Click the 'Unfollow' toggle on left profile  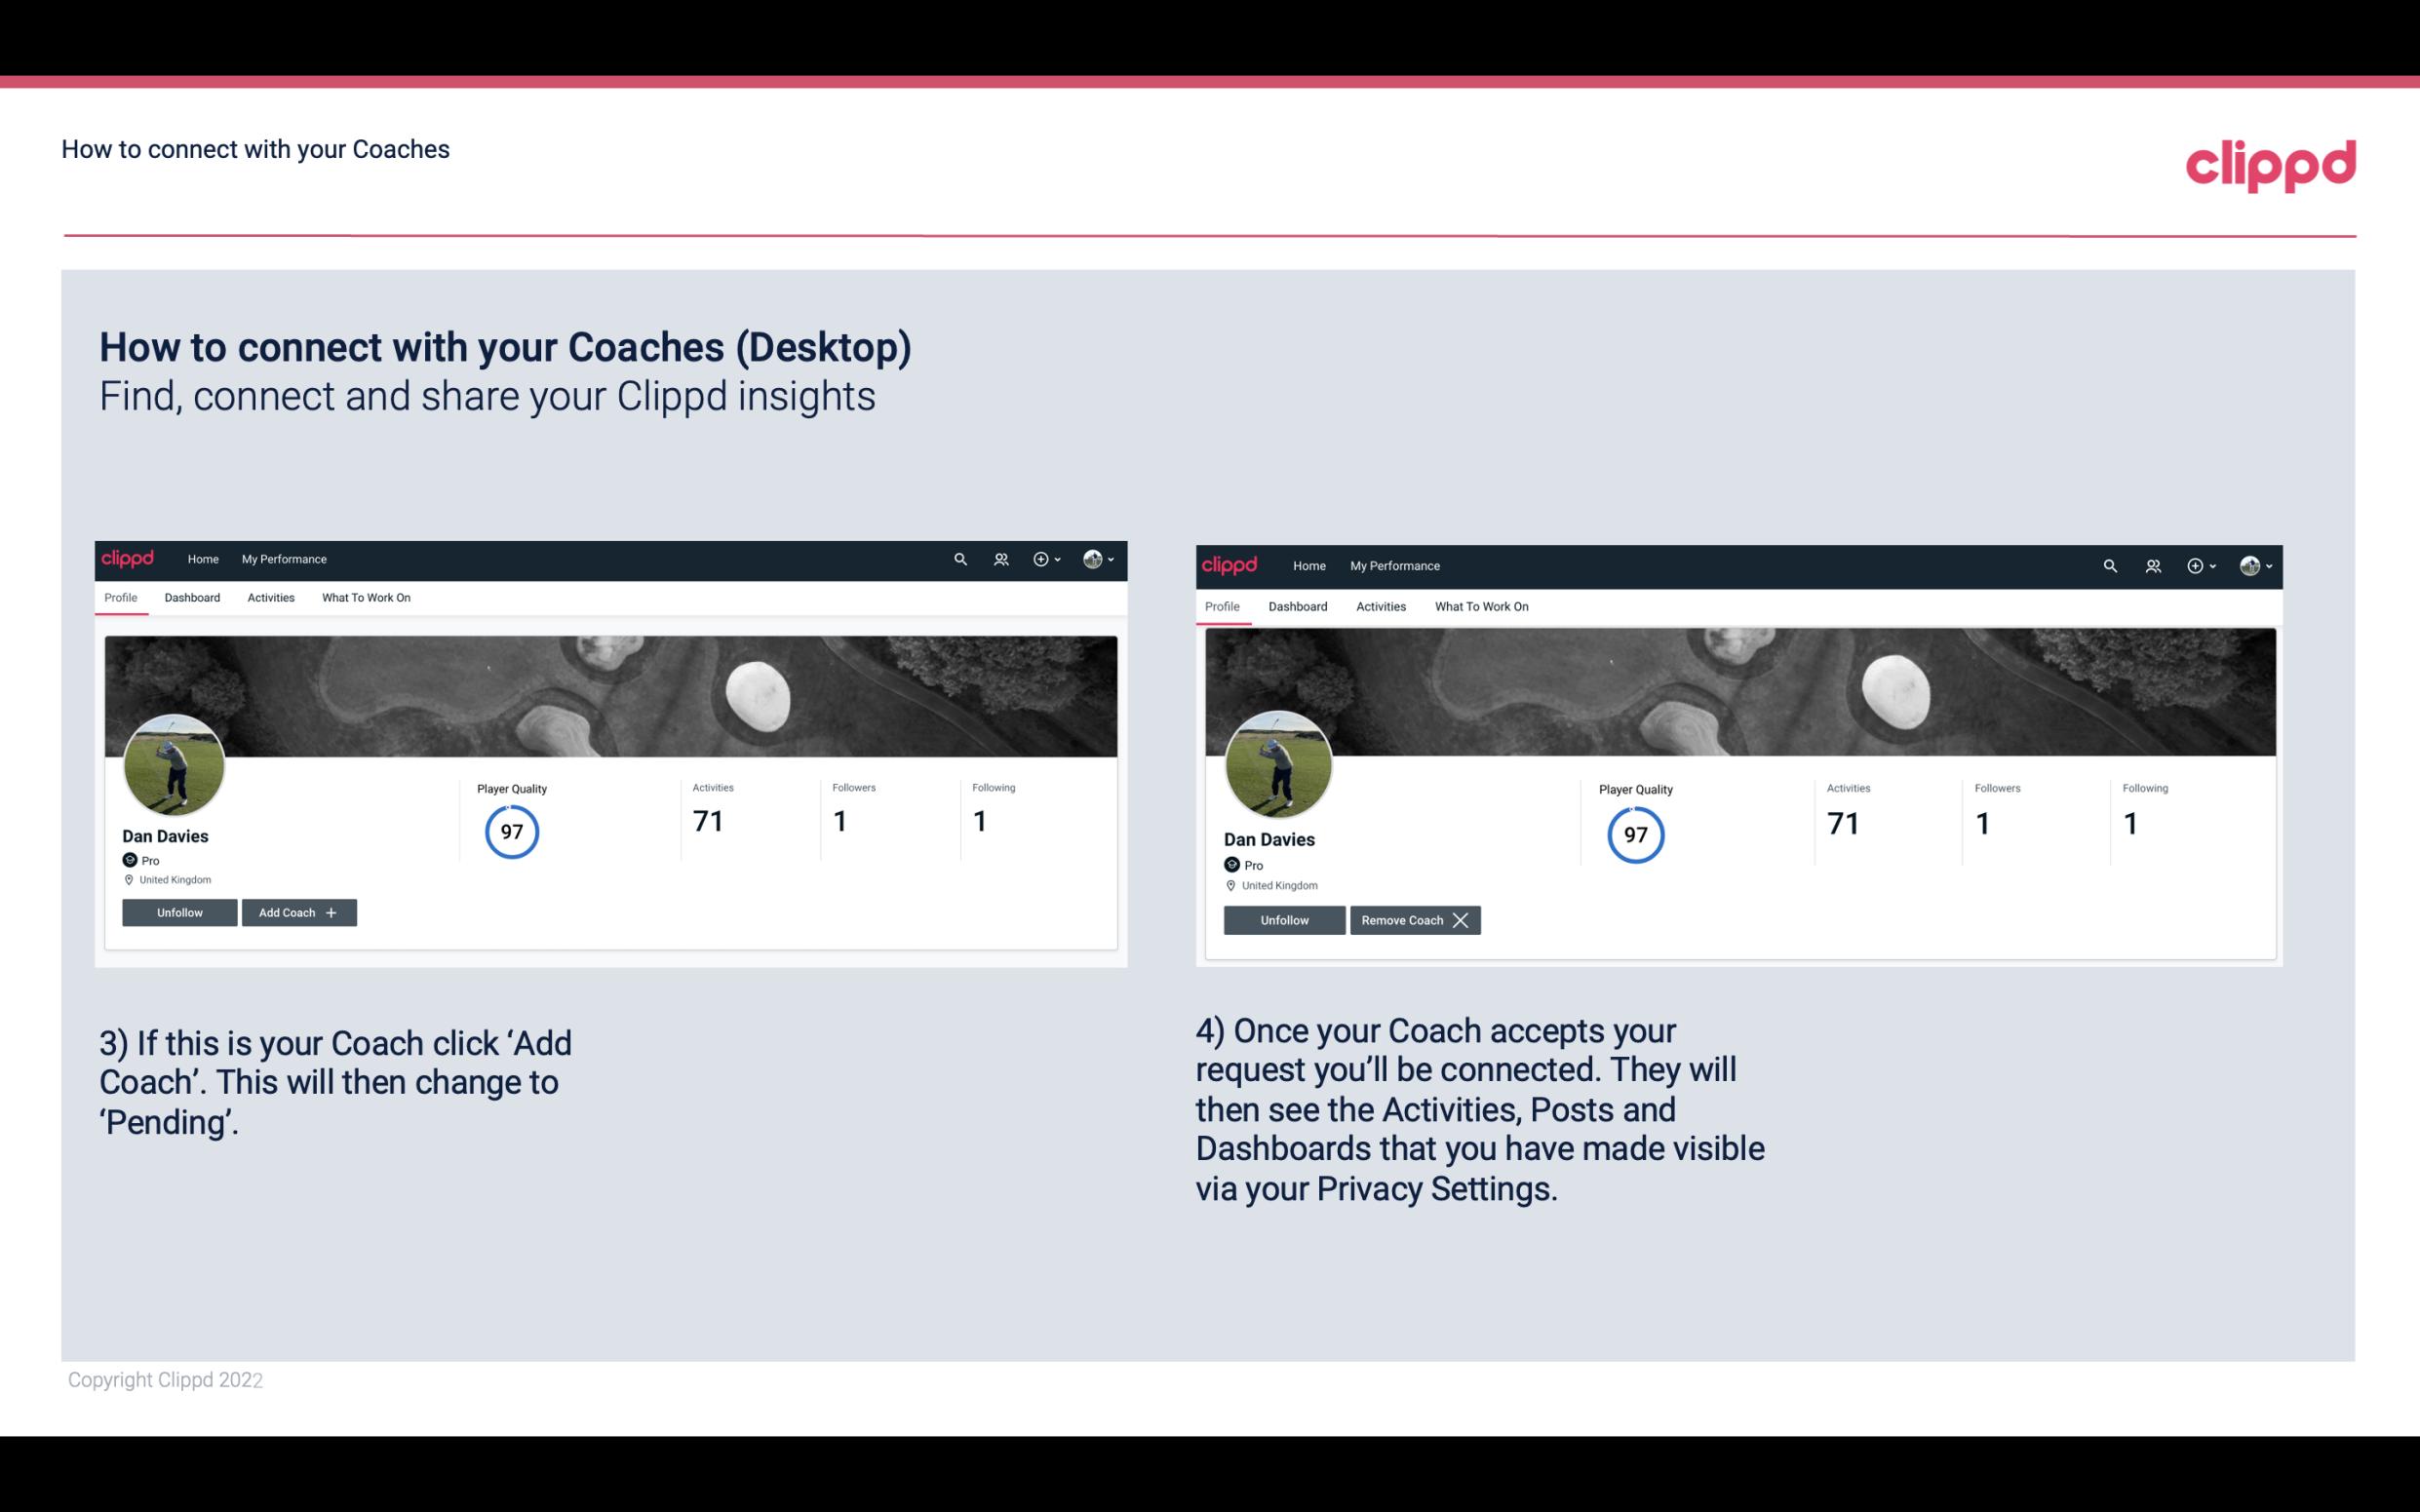point(179,912)
